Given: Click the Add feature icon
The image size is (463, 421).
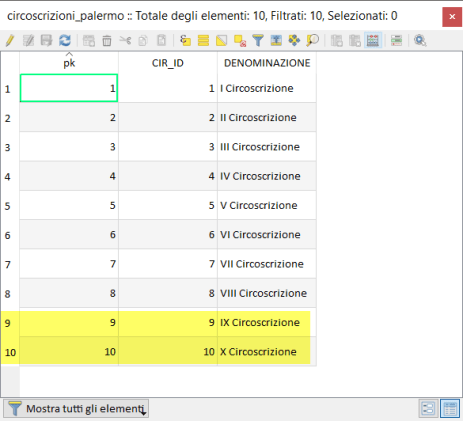Looking at the screenshot, I should click(89, 41).
